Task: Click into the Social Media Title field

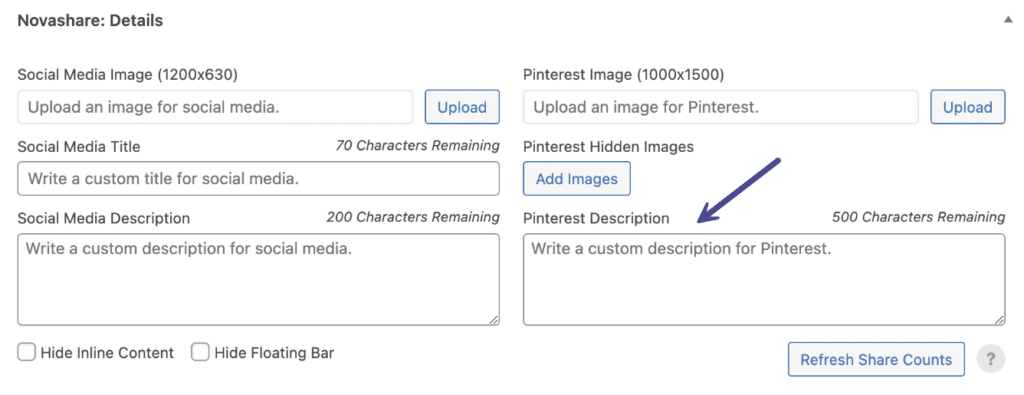Action: point(259,178)
